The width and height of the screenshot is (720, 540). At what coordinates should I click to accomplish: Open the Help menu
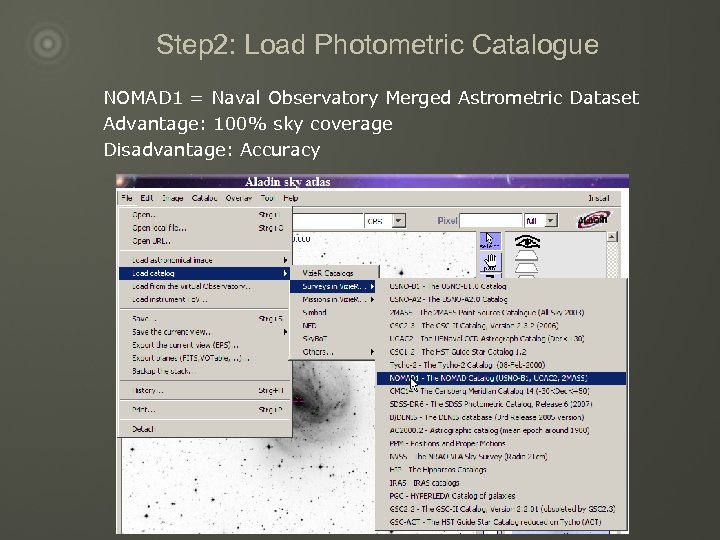coord(291,198)
